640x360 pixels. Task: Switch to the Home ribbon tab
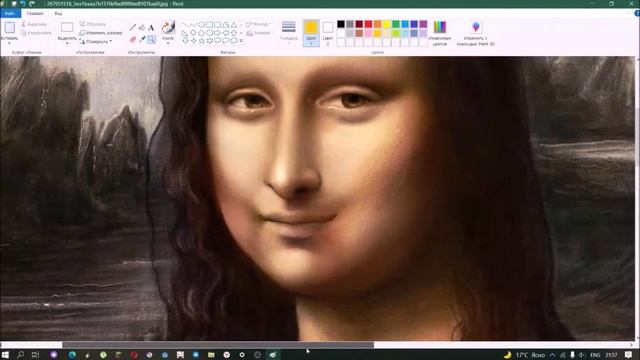pyautogui.click(x=35, y=13)
